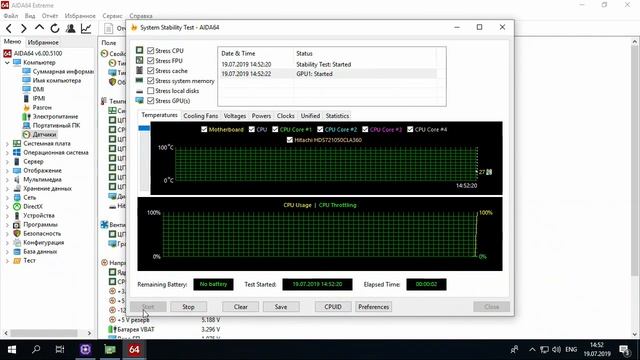
Task: Click the Save button
Action: point(281,307)
